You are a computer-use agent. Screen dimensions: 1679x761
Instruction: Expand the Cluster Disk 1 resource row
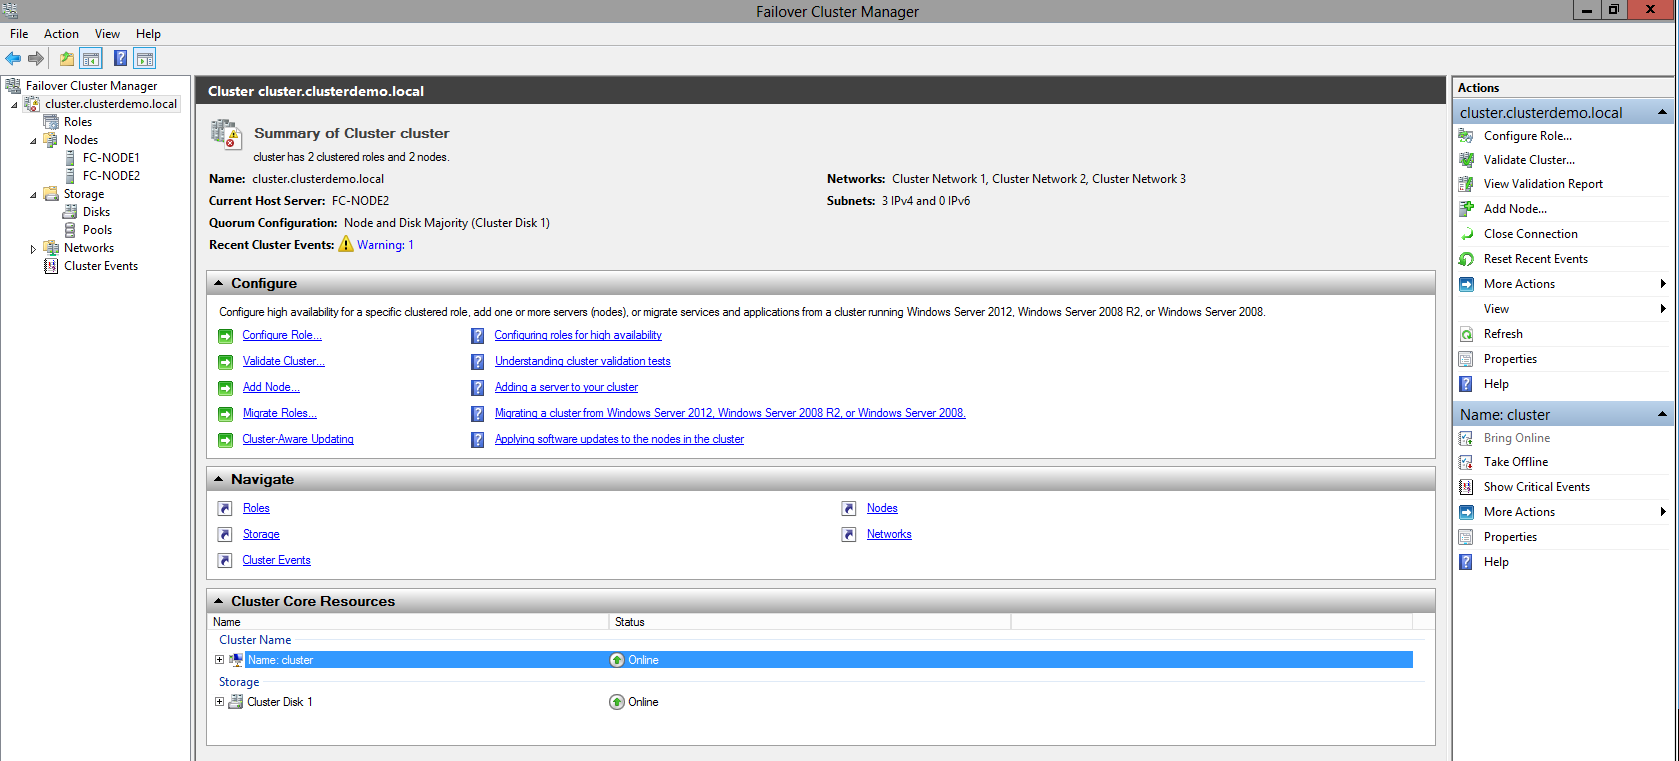tap(219, 702)
